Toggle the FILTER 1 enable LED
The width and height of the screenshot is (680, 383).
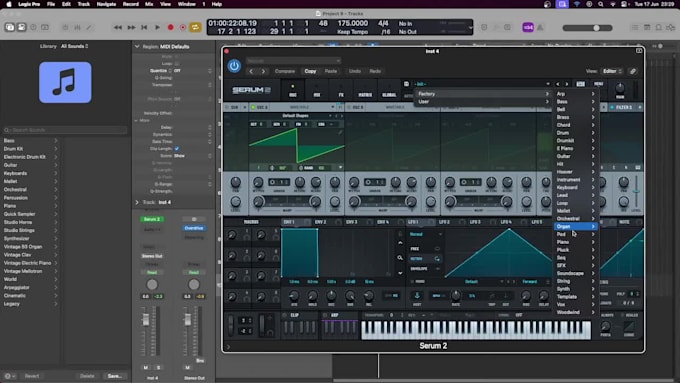[612, 107]
